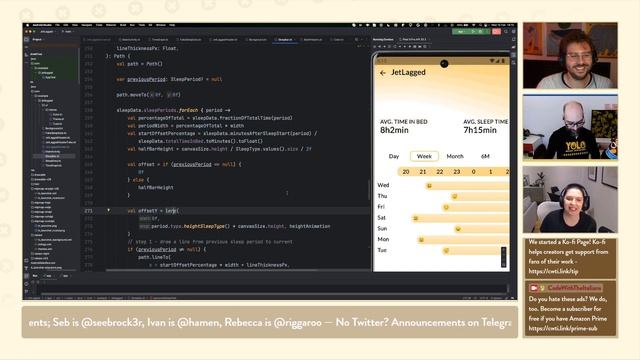Viewport: 640px width, 360px height.
Task: Tap the Thu sleep bar emoji
Action: [454, 196]
